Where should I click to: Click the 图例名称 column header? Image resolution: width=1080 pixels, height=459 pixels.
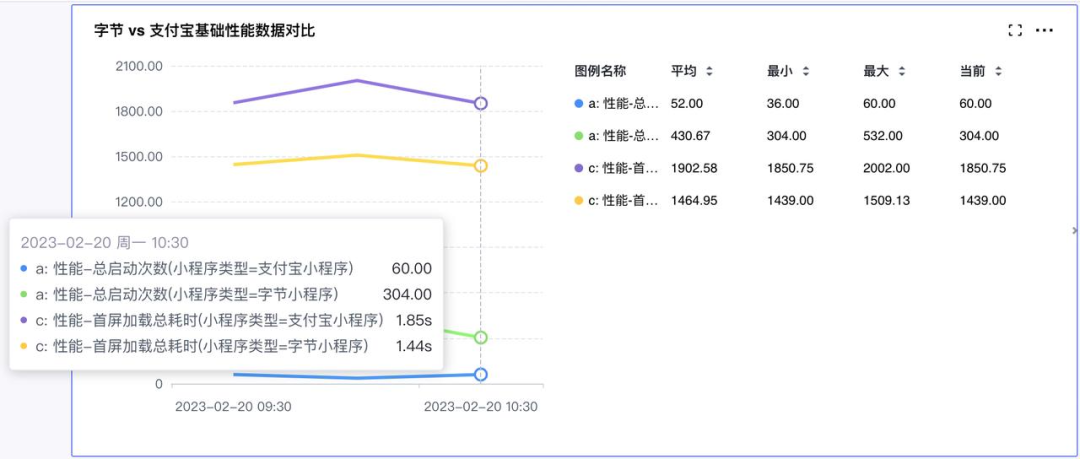point(600,71)
